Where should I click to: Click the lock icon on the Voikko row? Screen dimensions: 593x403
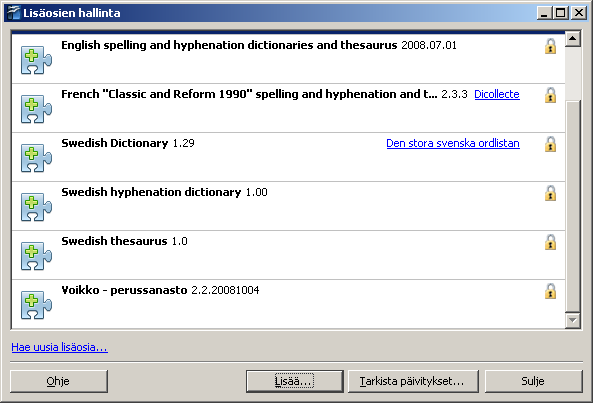(x=550, y=291)
